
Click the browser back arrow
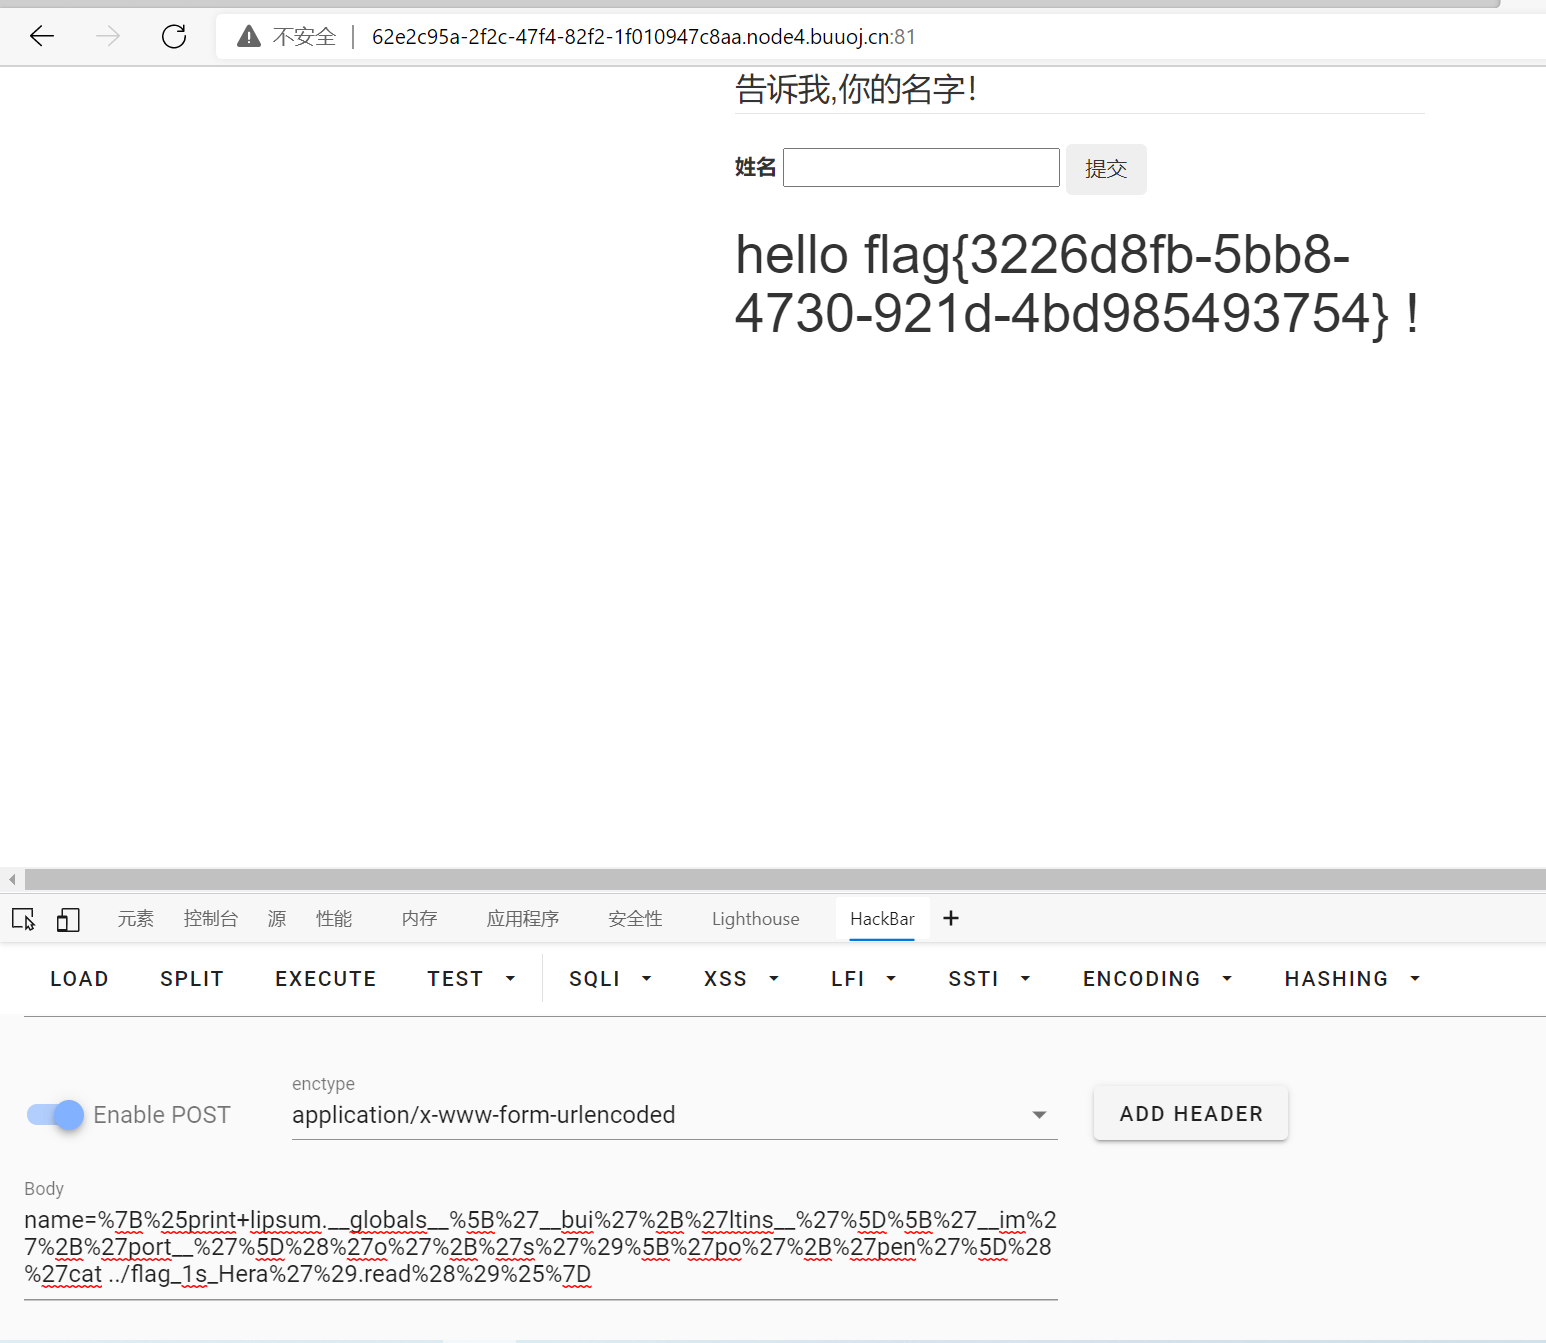pos(42,37)
